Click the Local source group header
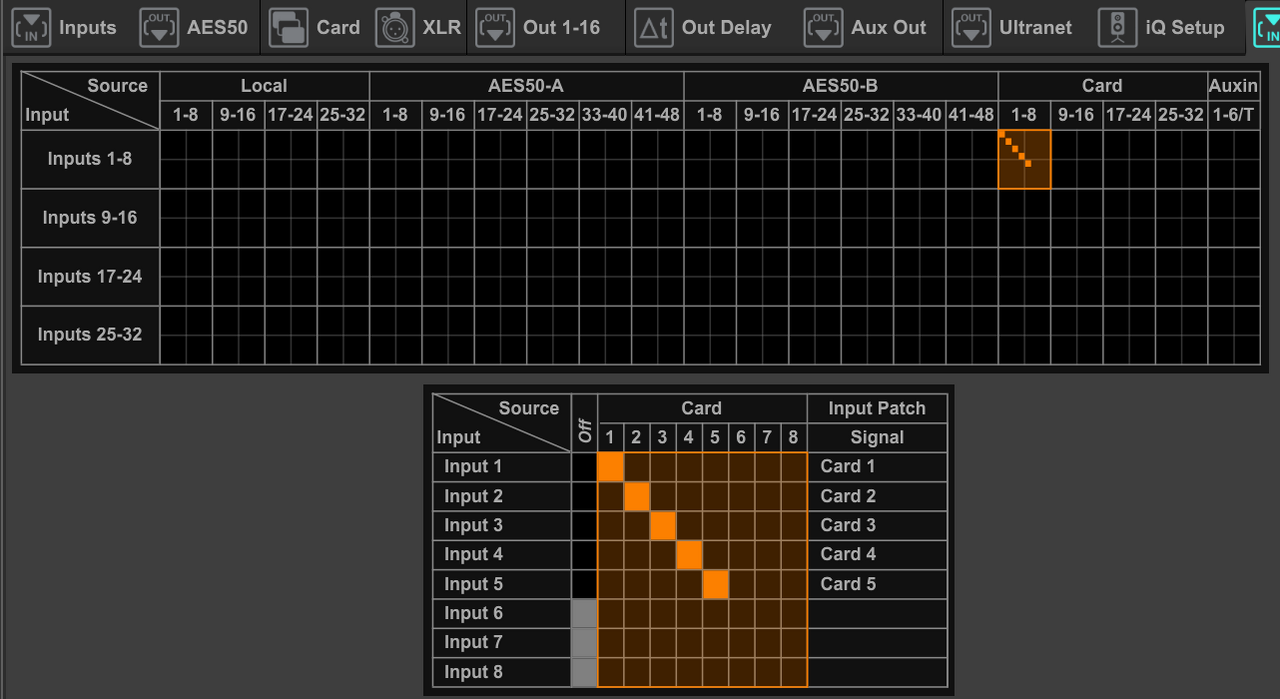1280x699 pixels. 264,86
